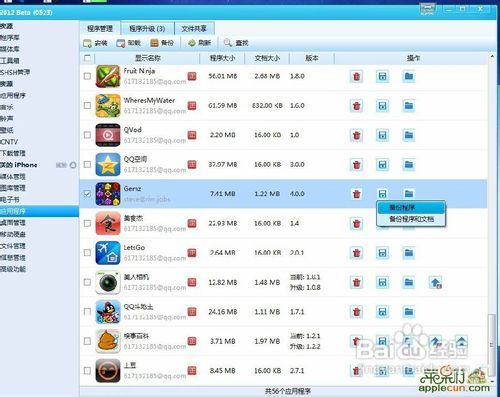Select the LetsGo checkbox
The height and width of the screenshot is (397, 500).
click(x=87, y=253)
